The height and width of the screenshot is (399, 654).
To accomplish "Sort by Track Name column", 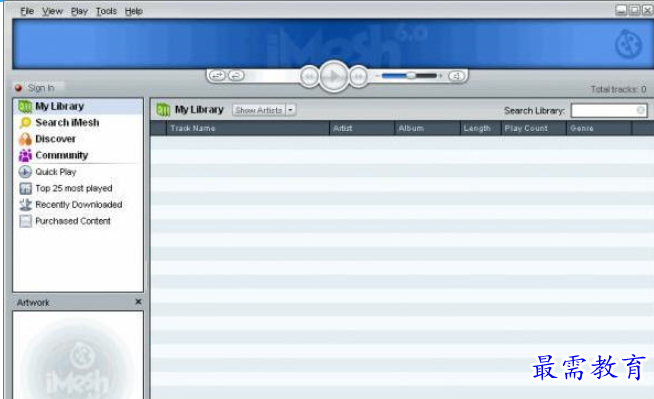I will click(248, 128).
